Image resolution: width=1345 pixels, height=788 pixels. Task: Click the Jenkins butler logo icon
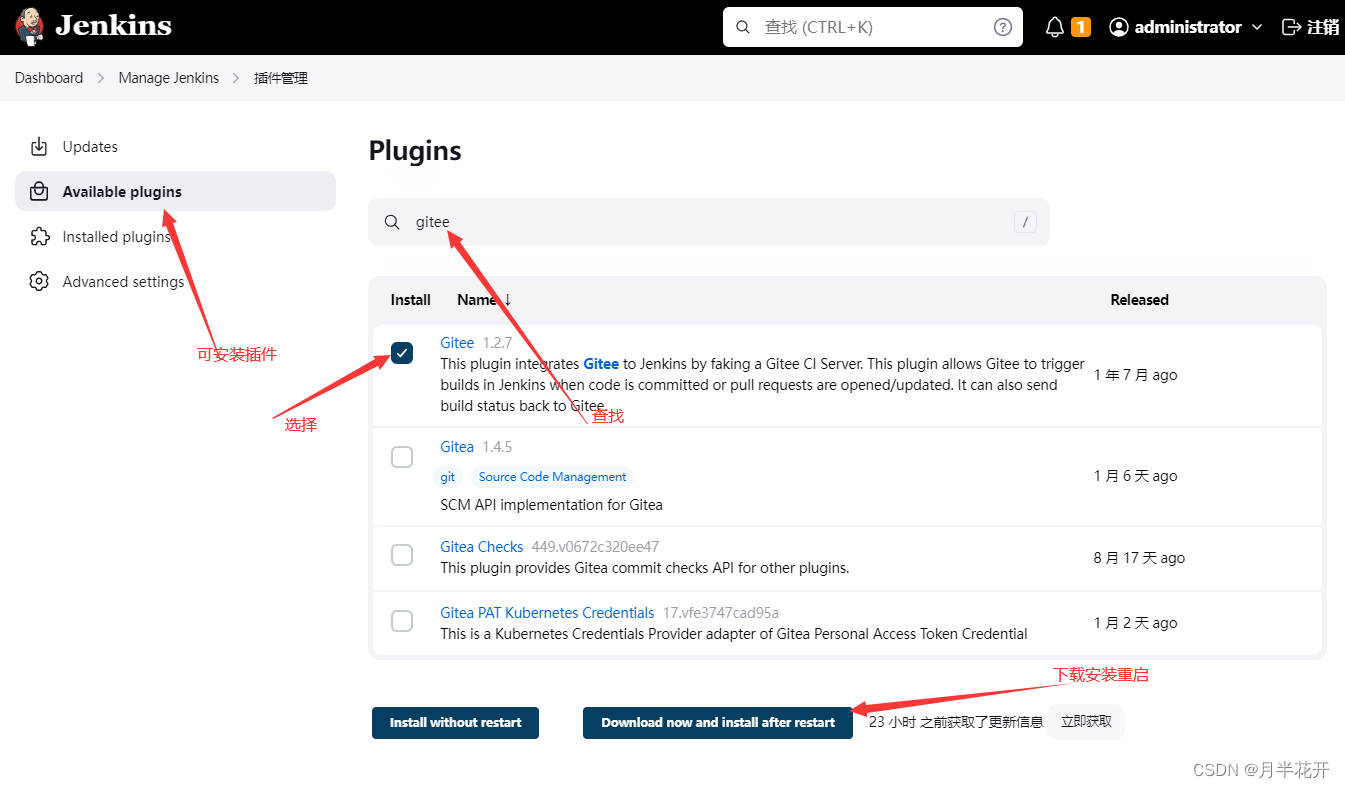click(x=30, y=26)
